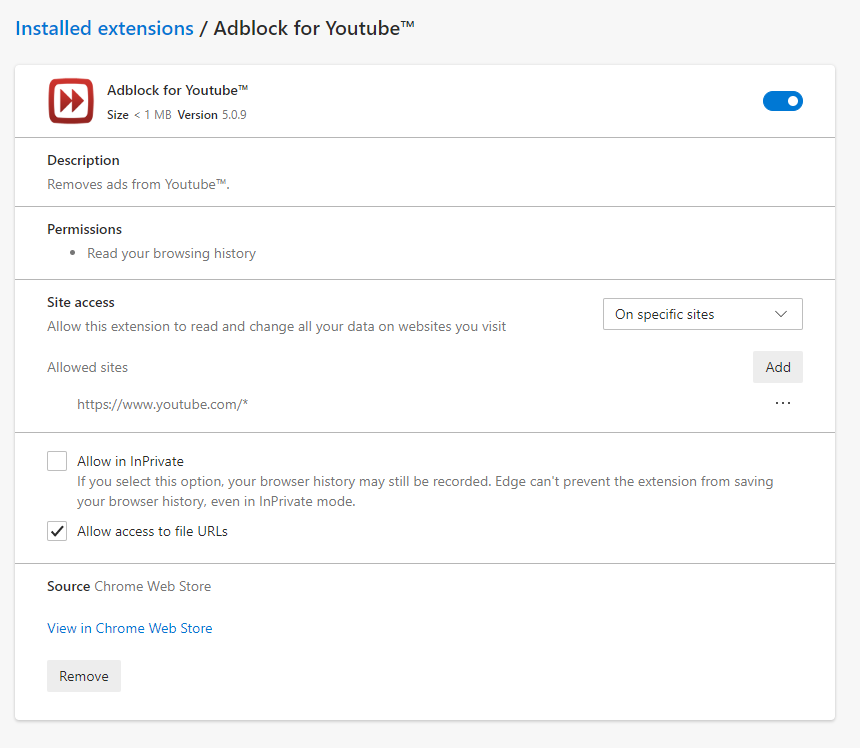This screenshot has height=748, width=860.
Task: Click the Remove button
Action: [x=84, y=676]
